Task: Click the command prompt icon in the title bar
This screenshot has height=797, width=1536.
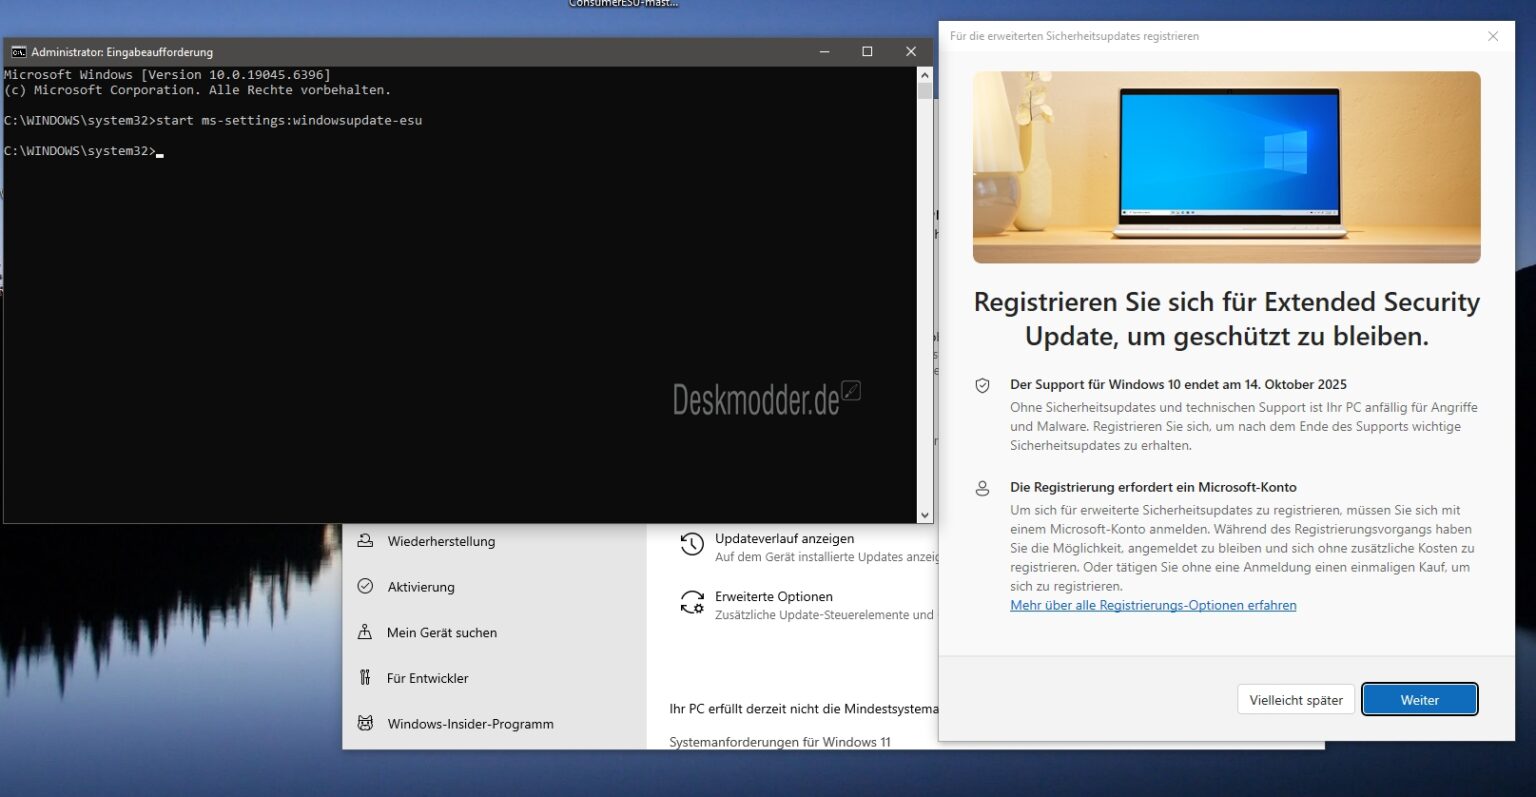Action: tap(17, 51)
